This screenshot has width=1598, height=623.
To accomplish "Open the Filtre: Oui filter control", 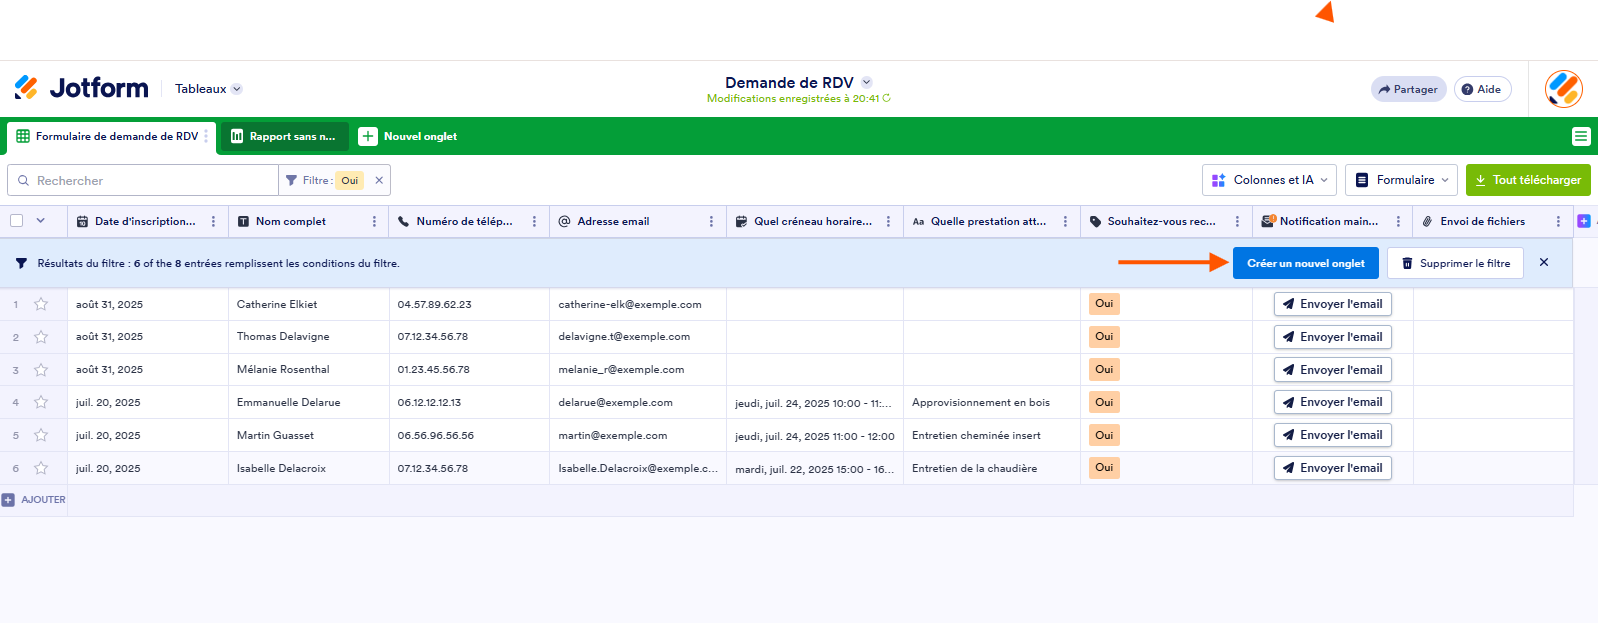I will [x=324, y=181].
